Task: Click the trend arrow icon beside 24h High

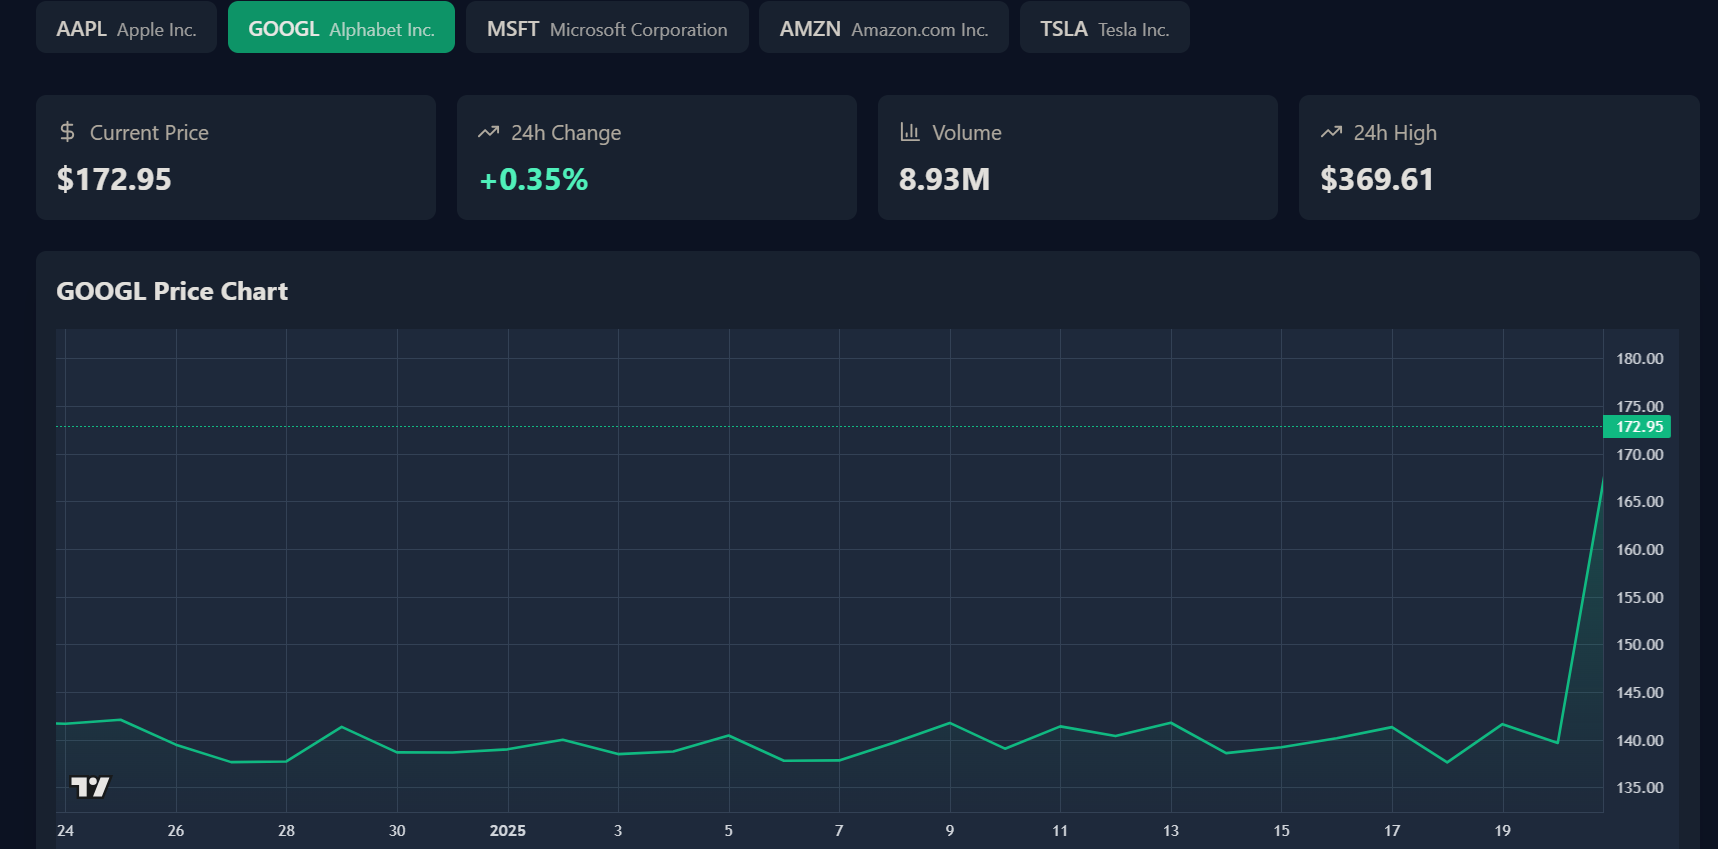Action: tap(1331, 132)
